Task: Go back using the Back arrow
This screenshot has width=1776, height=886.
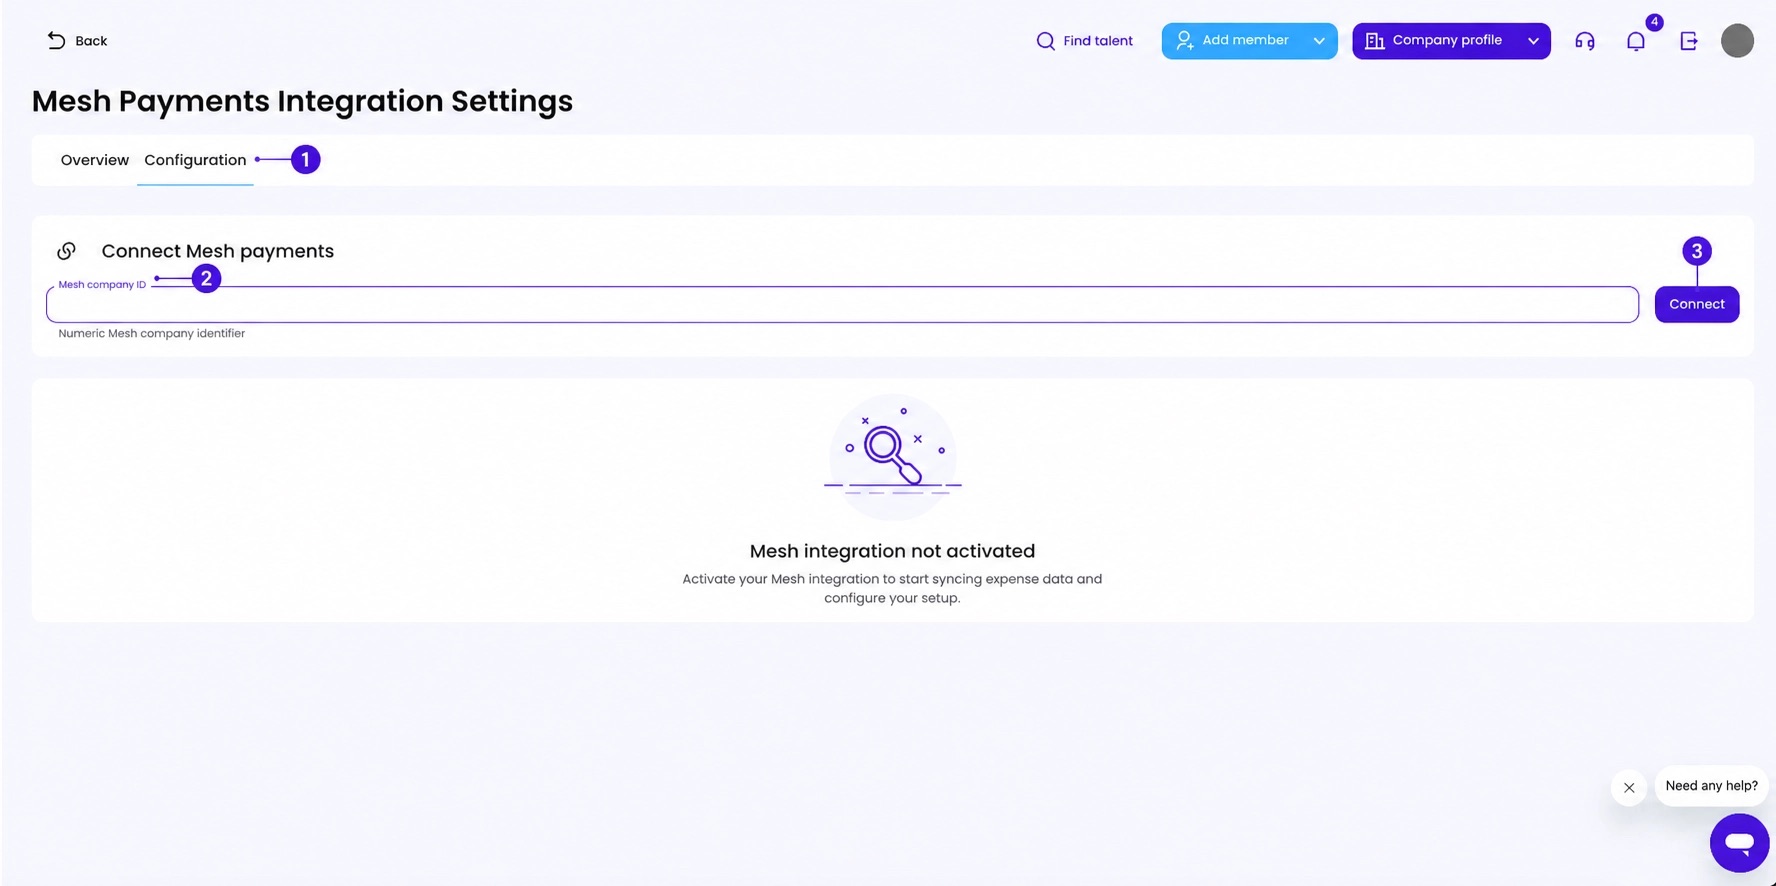Action: 77,41
